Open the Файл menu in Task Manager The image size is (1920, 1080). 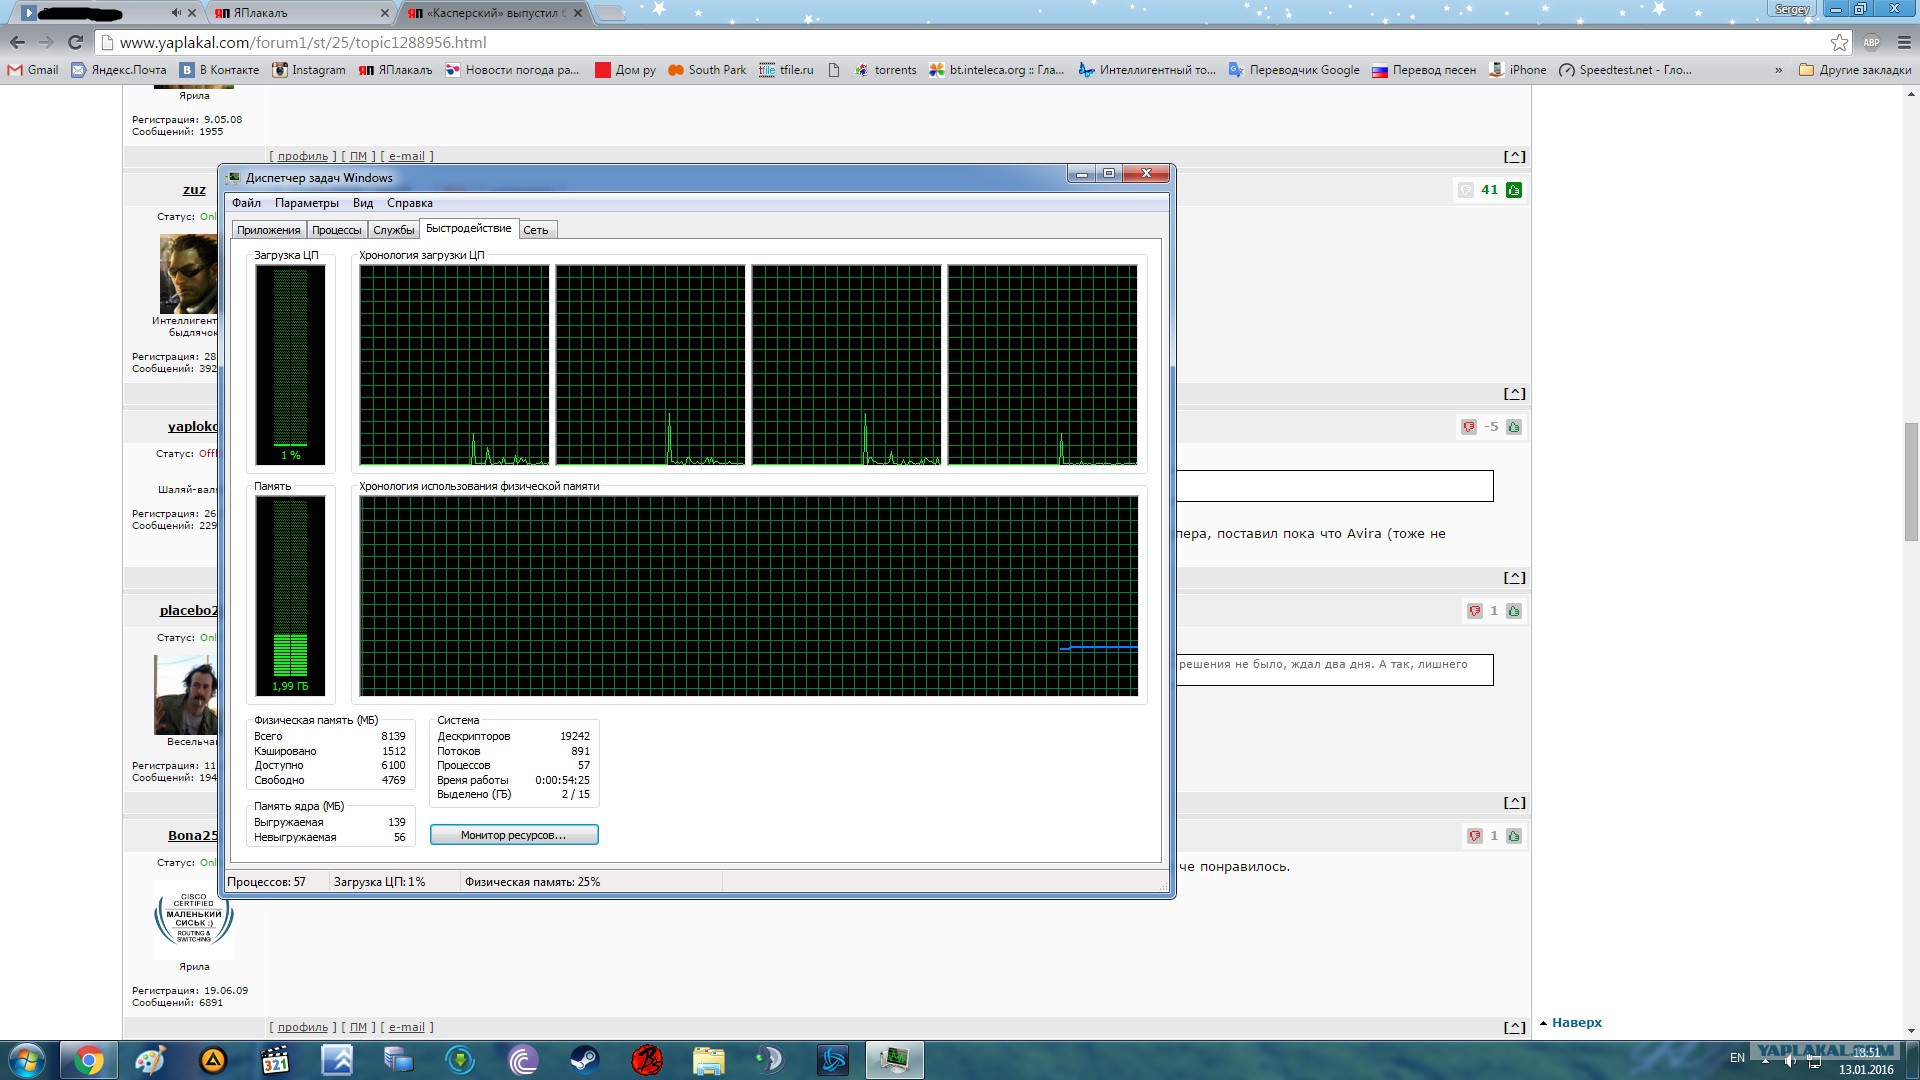(x=246, y=203)
